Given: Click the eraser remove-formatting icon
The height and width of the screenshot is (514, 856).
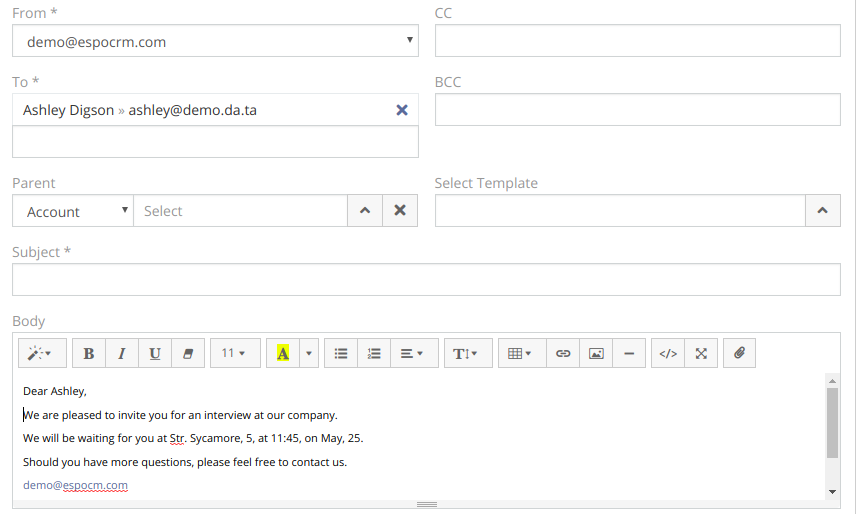Looking at the screenshot, I should click(x=188, y=353).
